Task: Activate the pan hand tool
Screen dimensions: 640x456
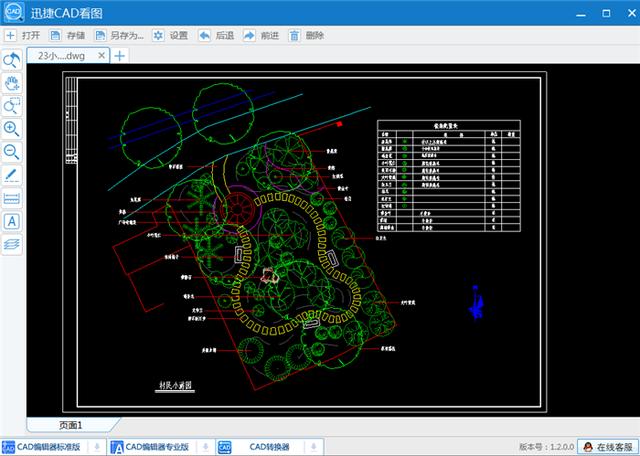Action: (x=12, y=83)
